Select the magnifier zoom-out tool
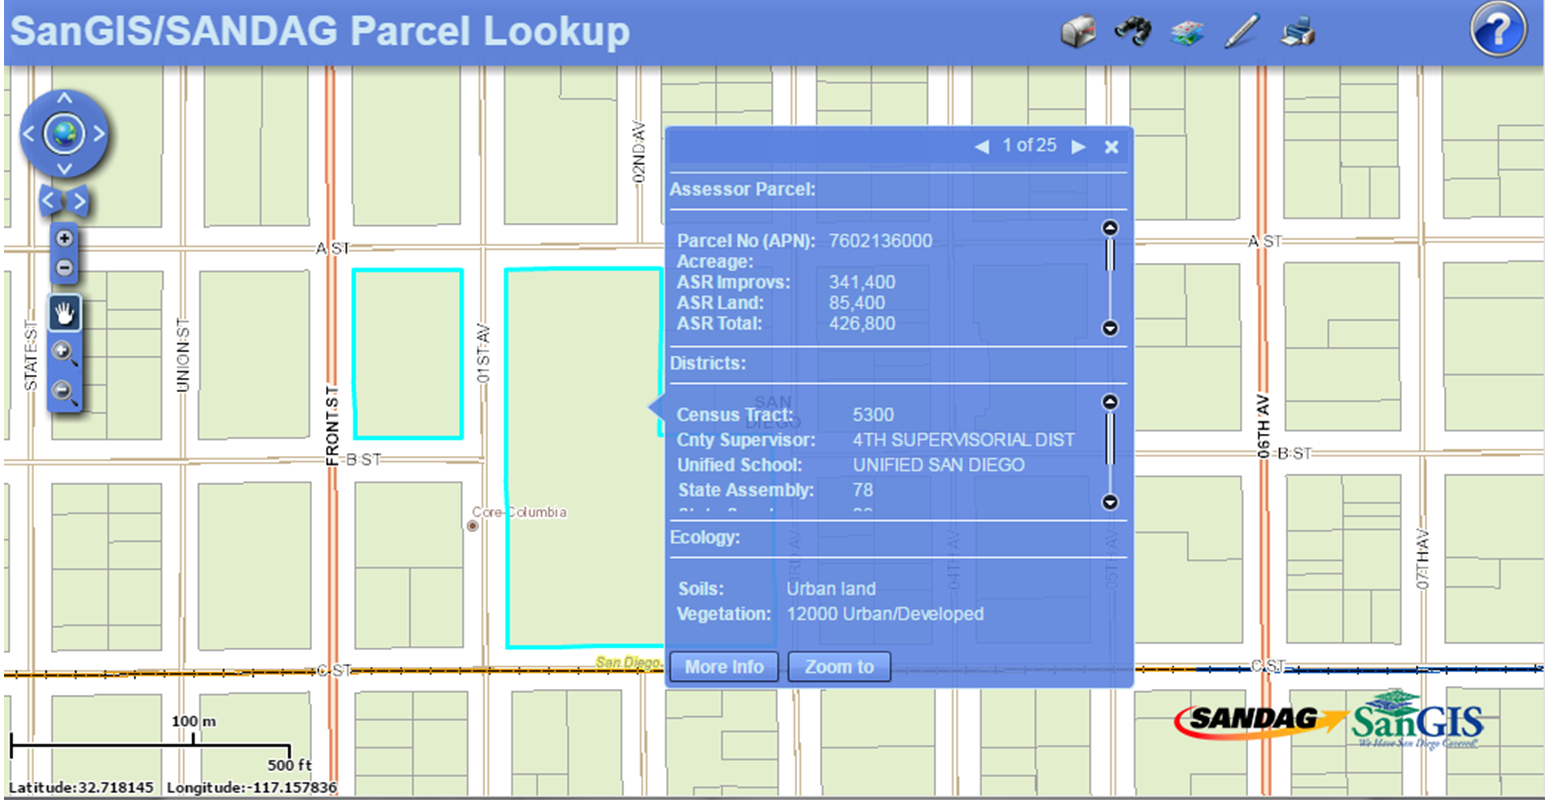1549x804 pixels. [x=65, y=392]
